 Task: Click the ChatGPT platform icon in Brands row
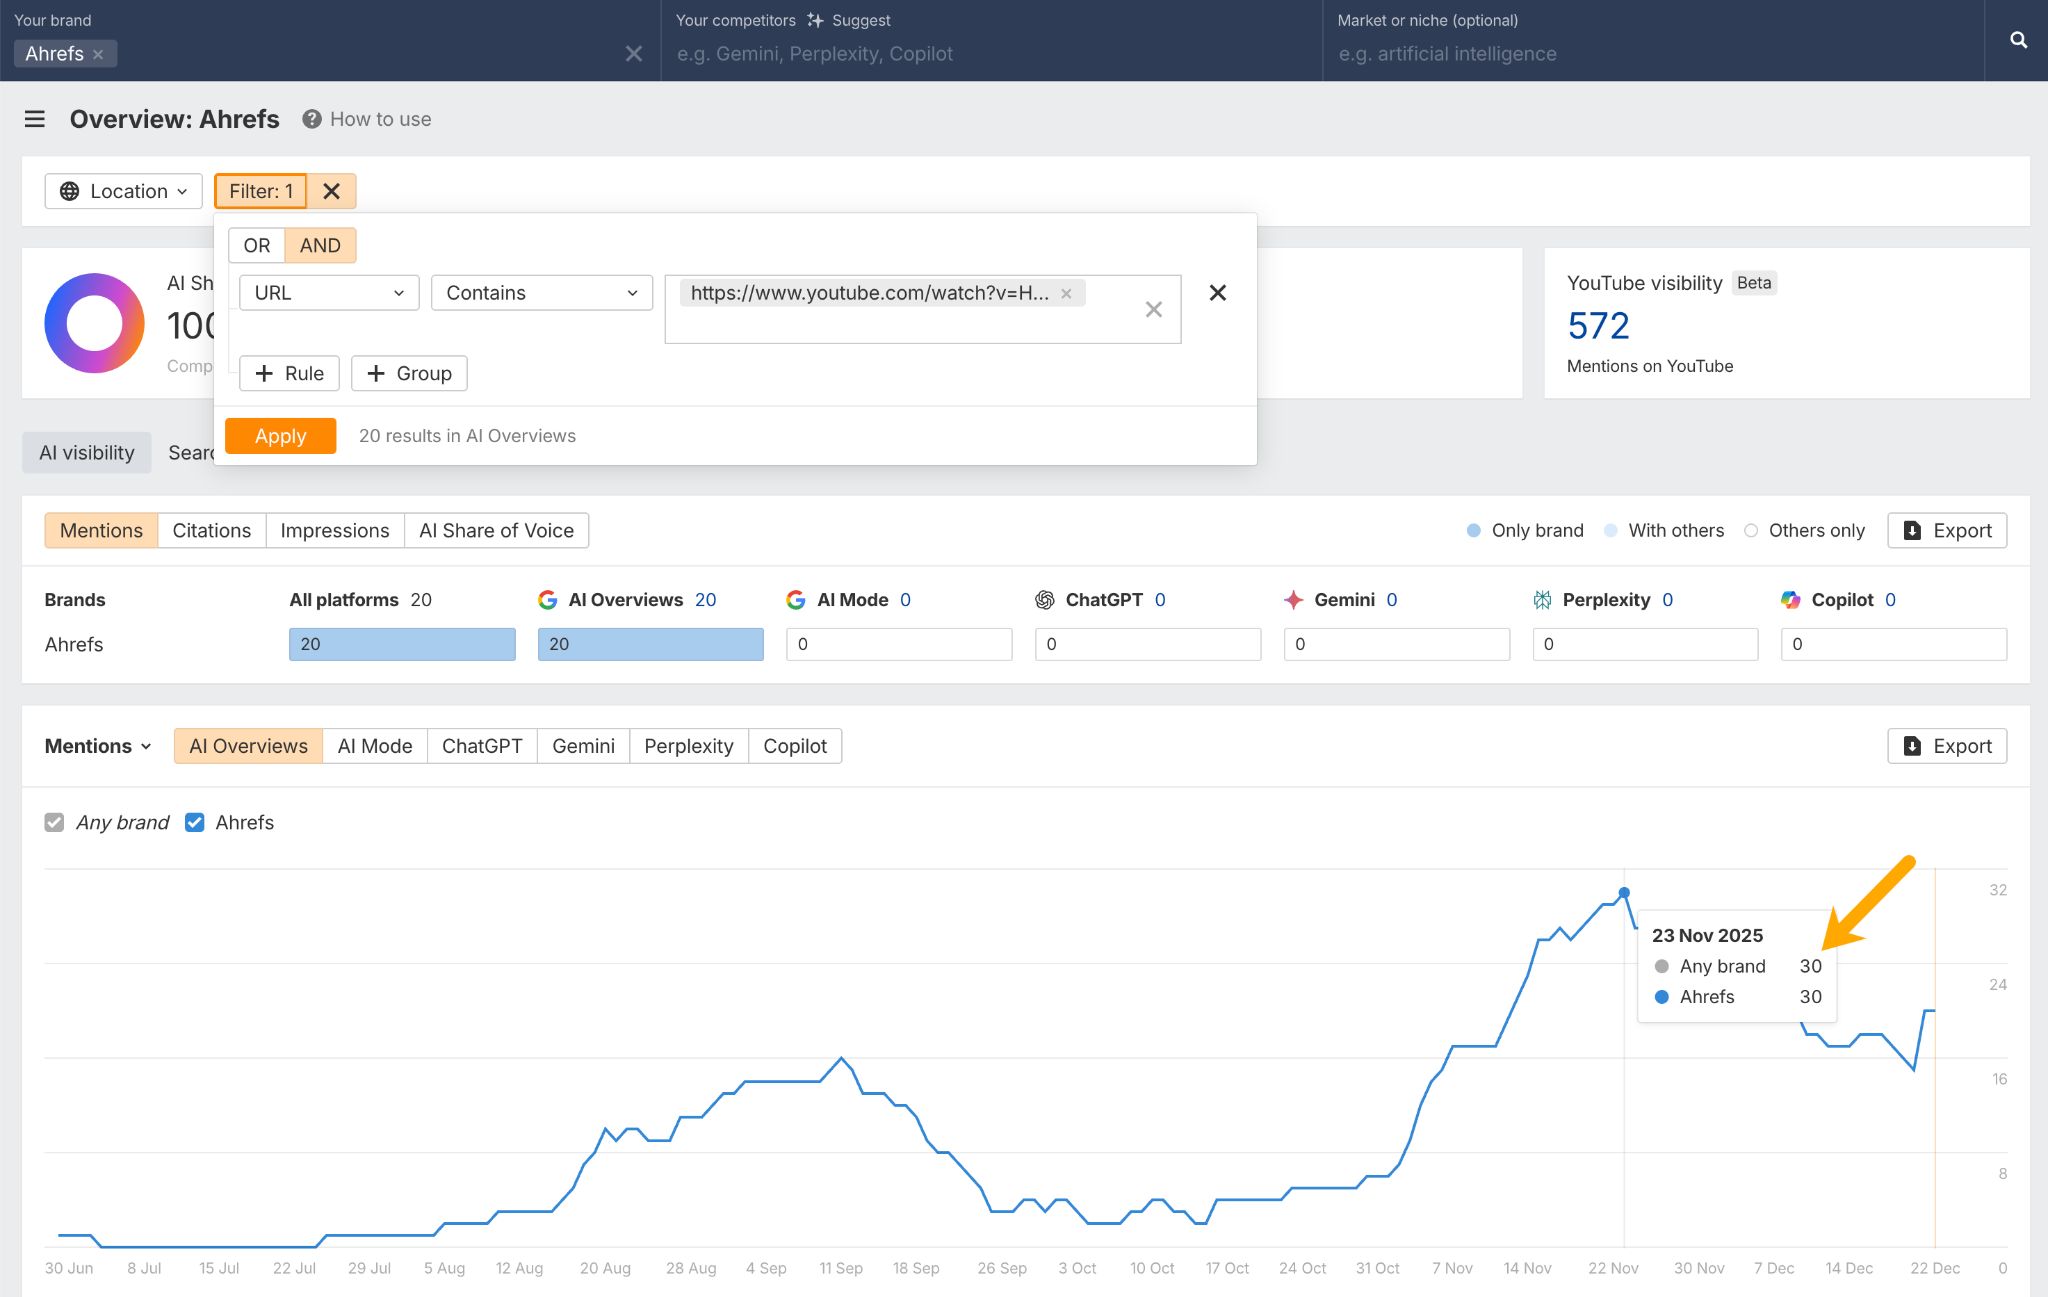tap(1044, 599)
